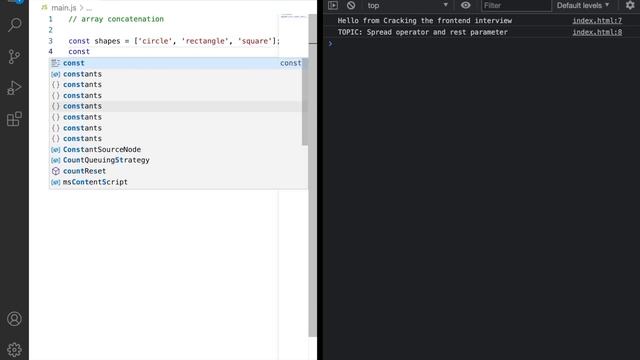Click the 'TOPIC: Spread operator and rest parameter' message
Screen dimensions: 640x360
click(x=422, y=32)
